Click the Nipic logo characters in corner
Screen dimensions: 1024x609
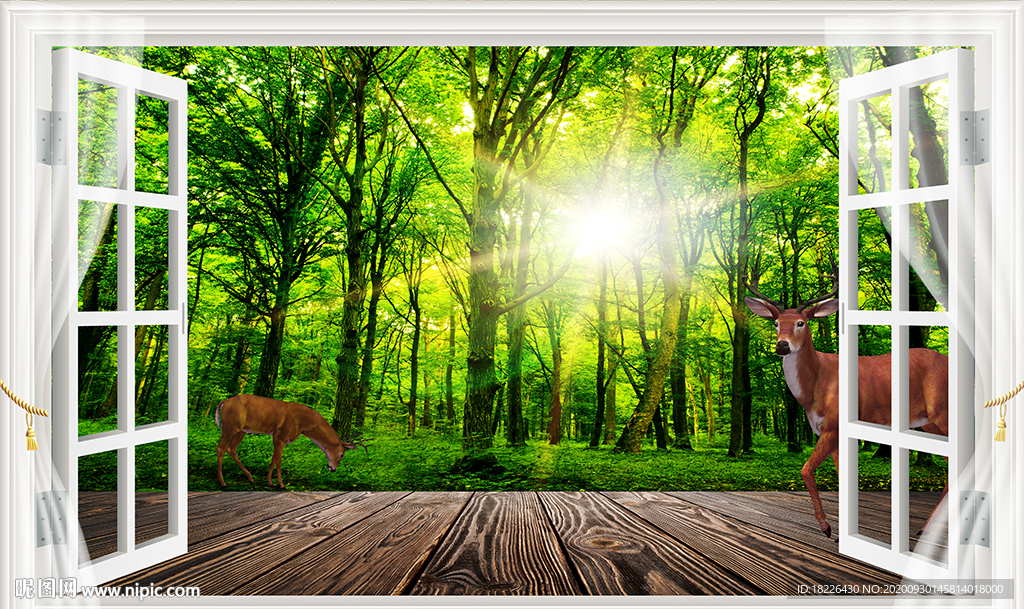tap(40, 589)
